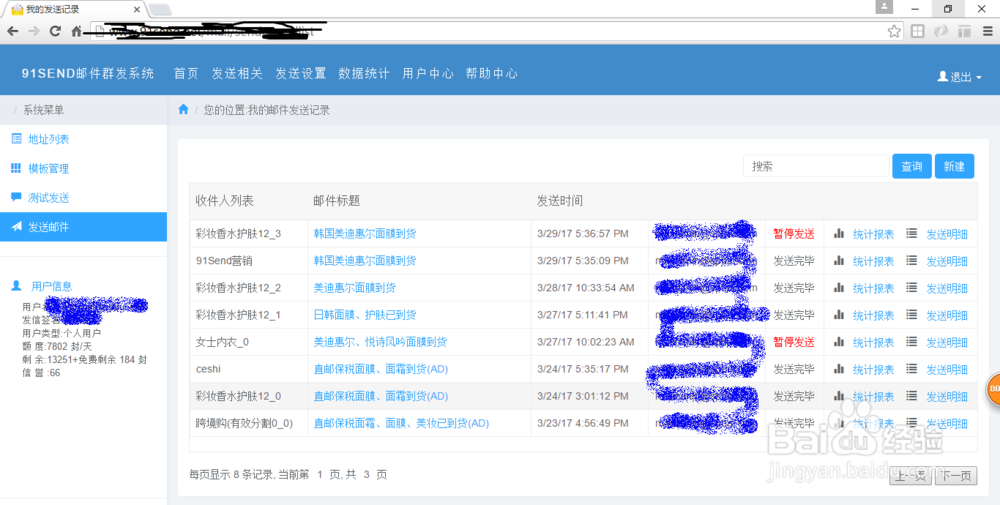Image resolution: width=1000 pixels, height=505 pixels.
Task: Open 数据统计 navigation menu
Action: pyautogui.click(x=364, y=73)
